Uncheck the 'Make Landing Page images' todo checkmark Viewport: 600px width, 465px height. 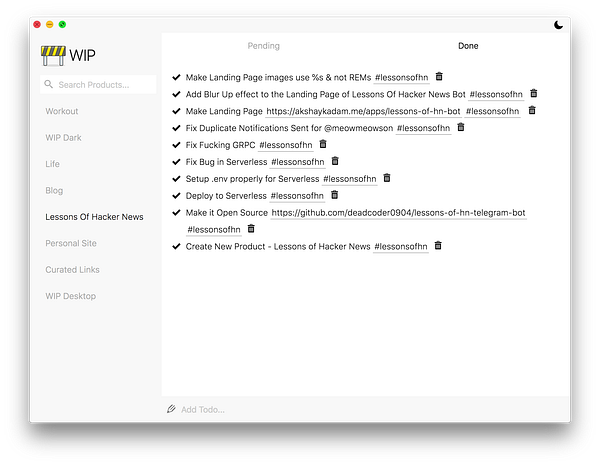(177, 76)
